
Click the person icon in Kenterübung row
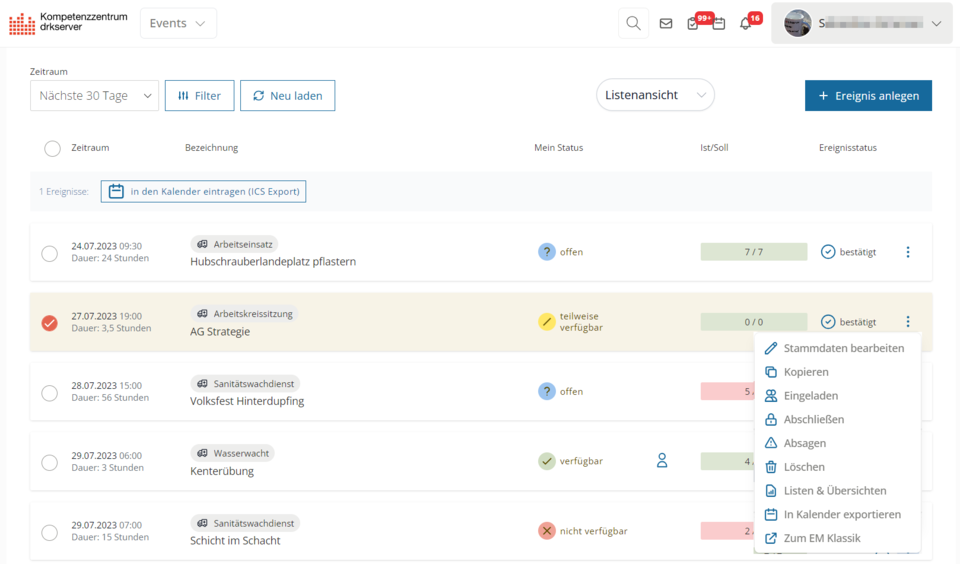click(x=662, y=461)
